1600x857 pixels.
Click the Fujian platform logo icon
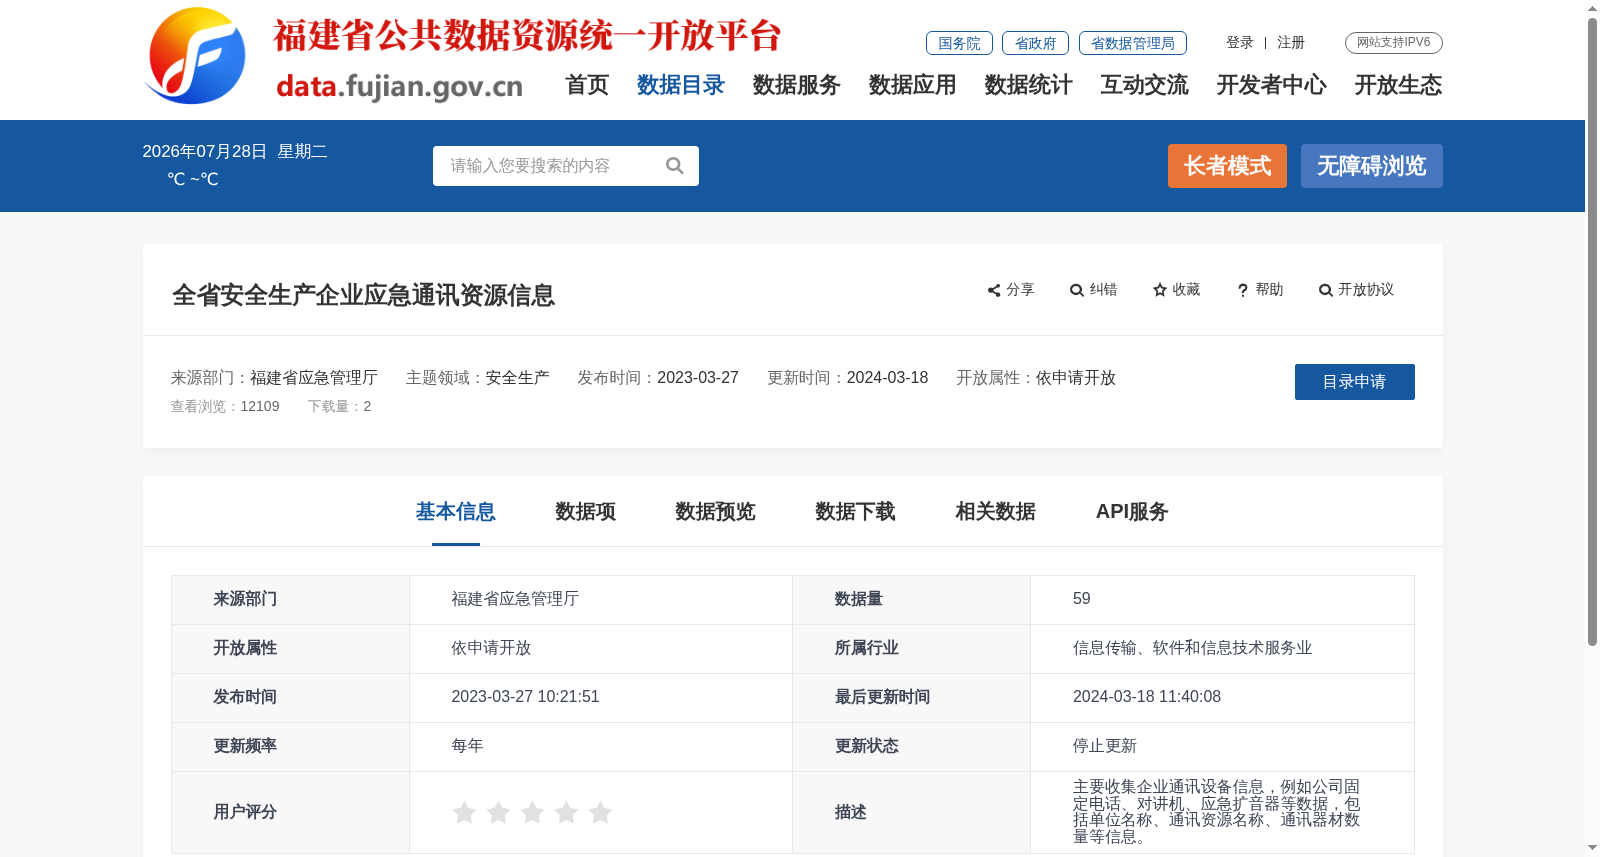[x=196, y=56]
